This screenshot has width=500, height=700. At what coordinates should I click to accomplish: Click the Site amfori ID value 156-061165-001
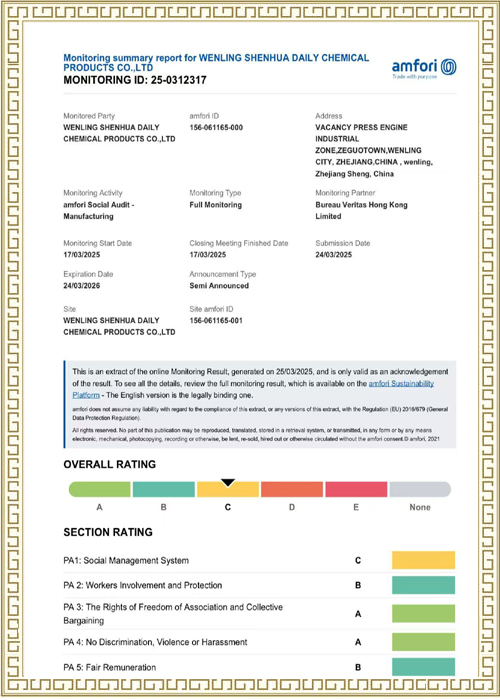(x=216, y=321)
